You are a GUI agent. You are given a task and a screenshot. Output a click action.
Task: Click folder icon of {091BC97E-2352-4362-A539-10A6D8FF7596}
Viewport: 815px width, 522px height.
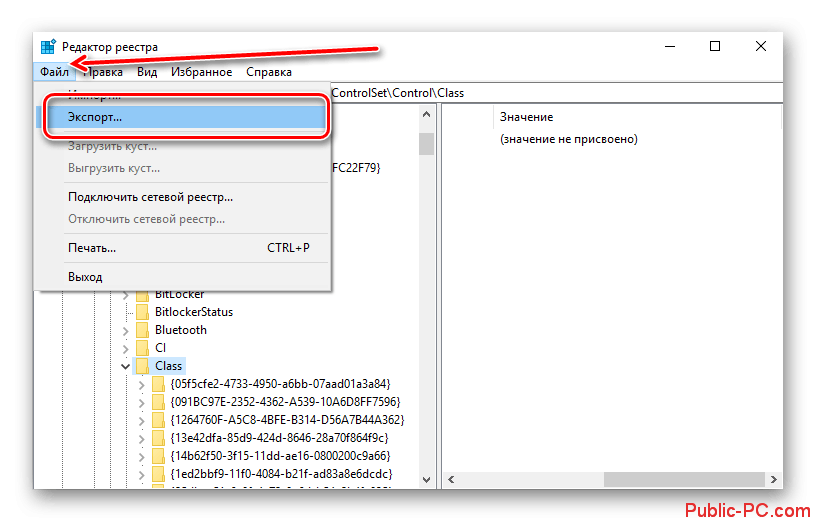pos(158,402)
